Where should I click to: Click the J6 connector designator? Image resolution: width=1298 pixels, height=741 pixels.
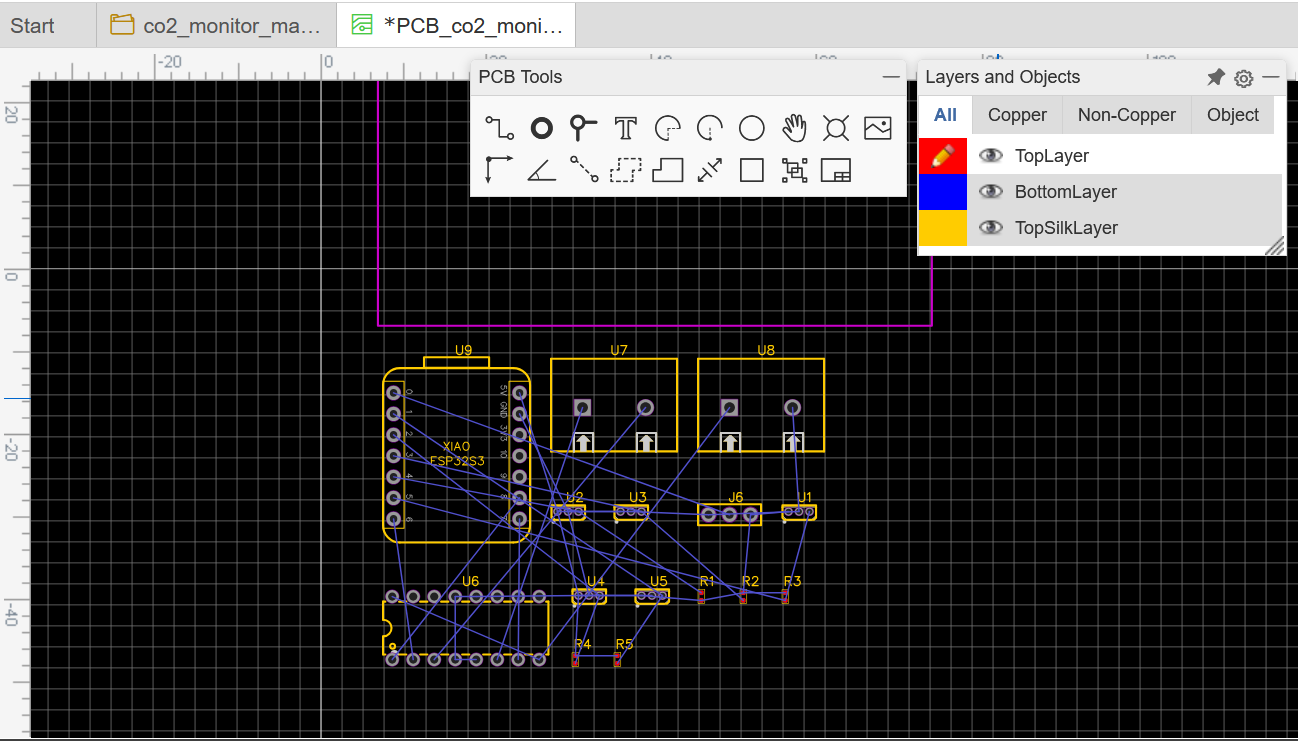coord(736,497)
